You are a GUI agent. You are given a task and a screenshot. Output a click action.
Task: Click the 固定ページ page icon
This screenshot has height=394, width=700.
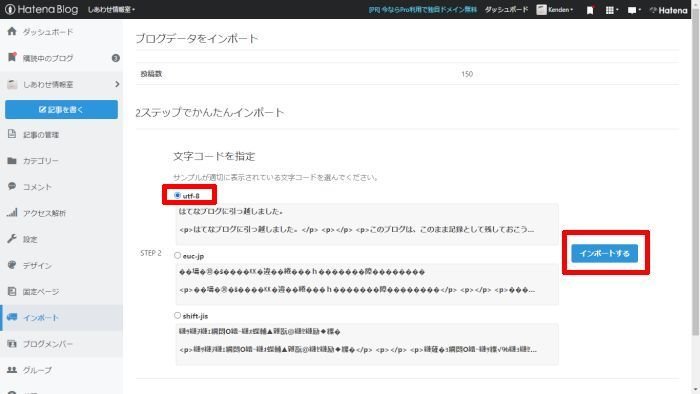point(12,291)
